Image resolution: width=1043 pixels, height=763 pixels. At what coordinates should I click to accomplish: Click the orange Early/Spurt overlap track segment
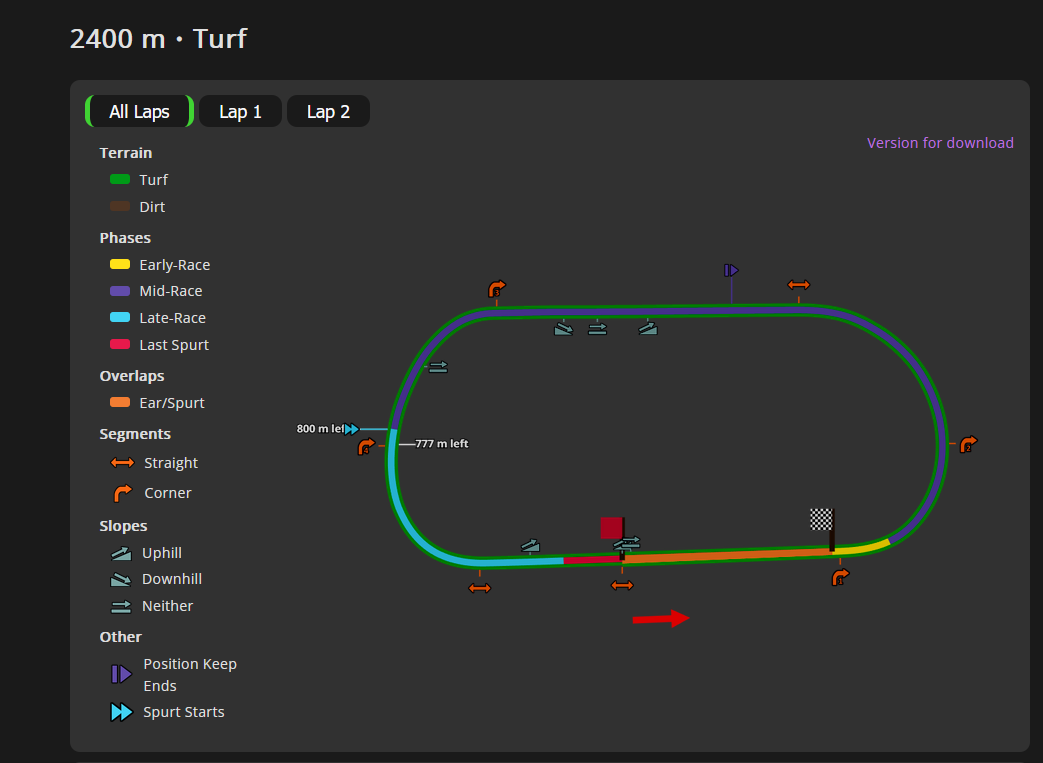726,555
